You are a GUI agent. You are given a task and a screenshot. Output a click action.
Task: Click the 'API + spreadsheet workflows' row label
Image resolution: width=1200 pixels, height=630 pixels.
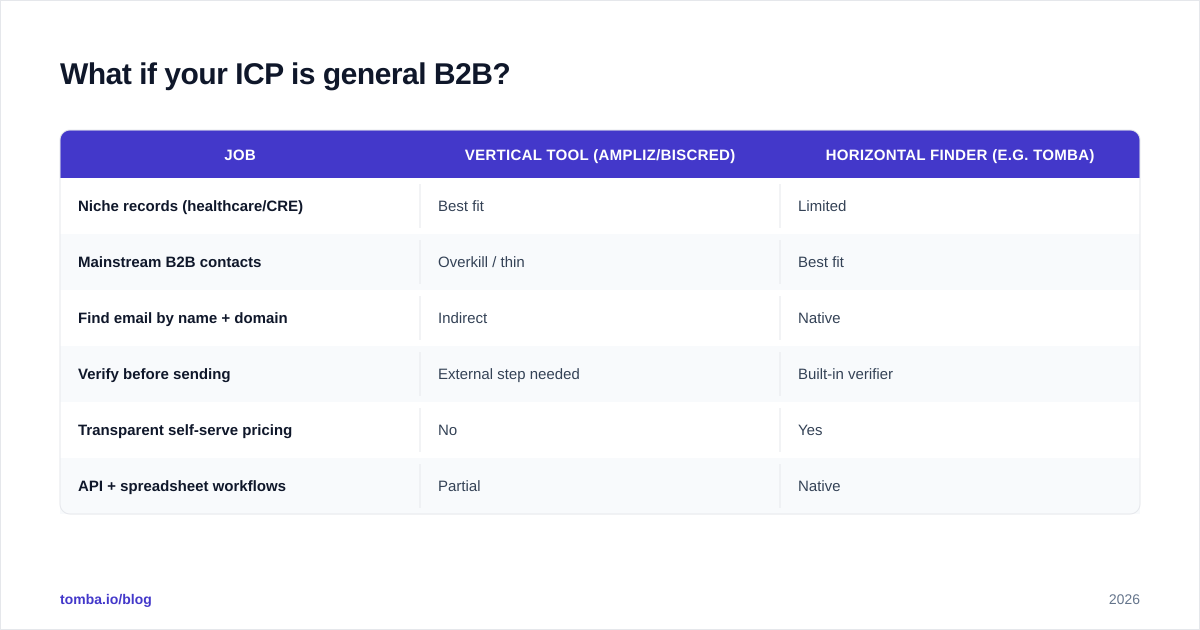(182, 486)
